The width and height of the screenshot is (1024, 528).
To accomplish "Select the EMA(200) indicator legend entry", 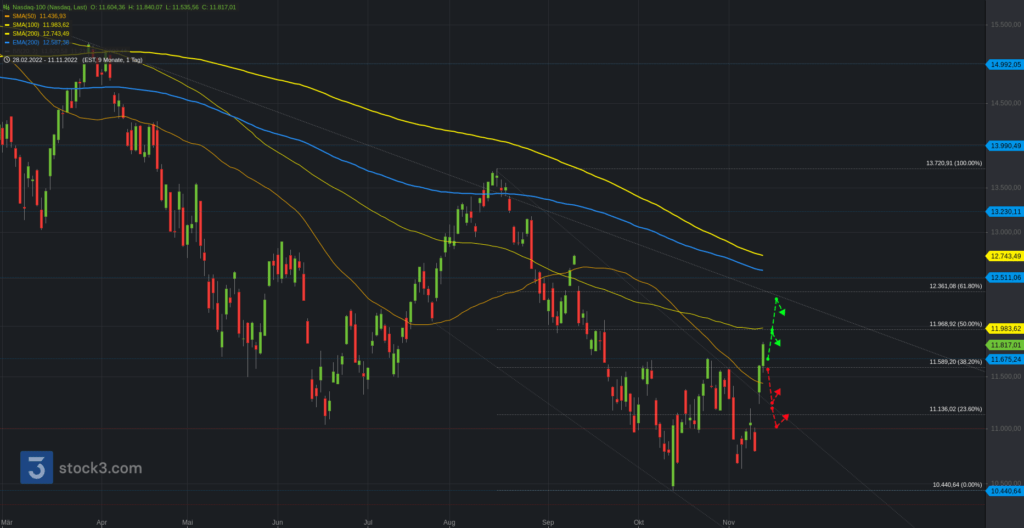I will click(x=41, y=43).
